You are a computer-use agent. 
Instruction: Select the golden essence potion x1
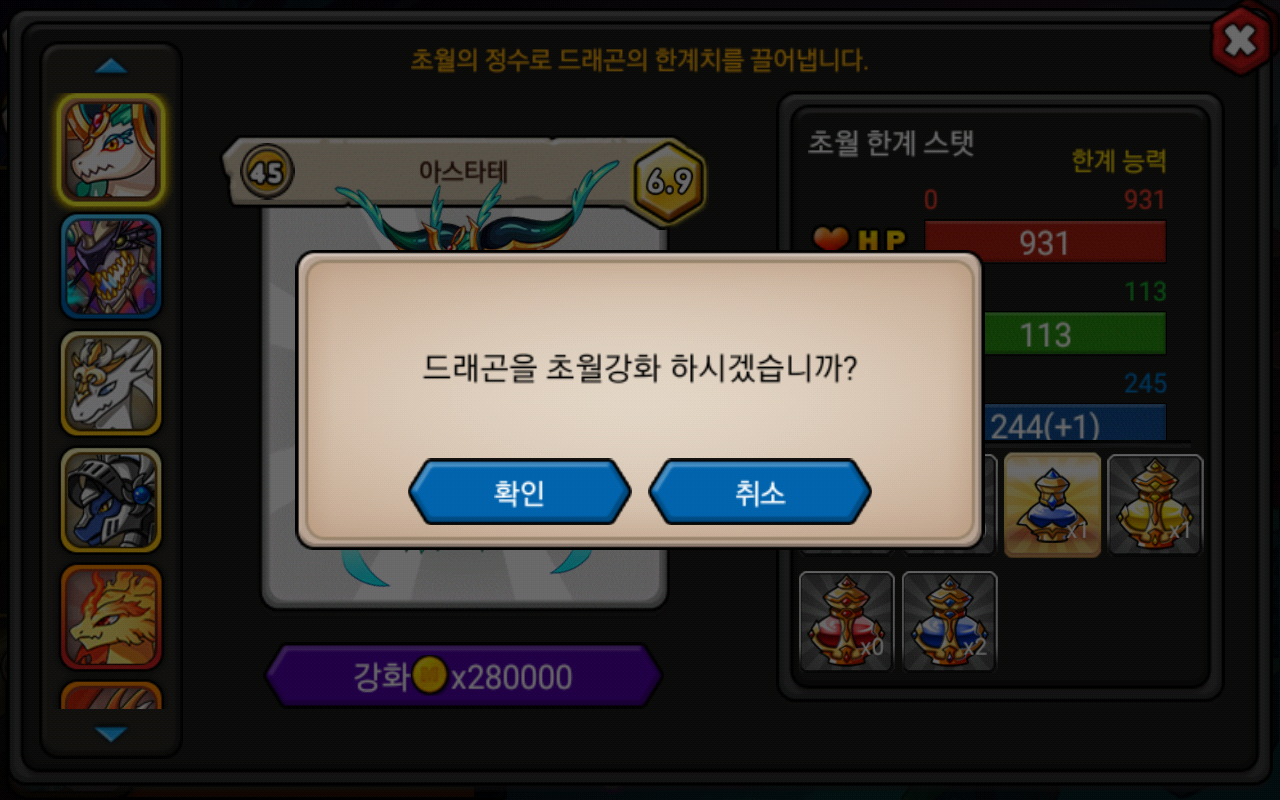click(x=1155, y=504)
